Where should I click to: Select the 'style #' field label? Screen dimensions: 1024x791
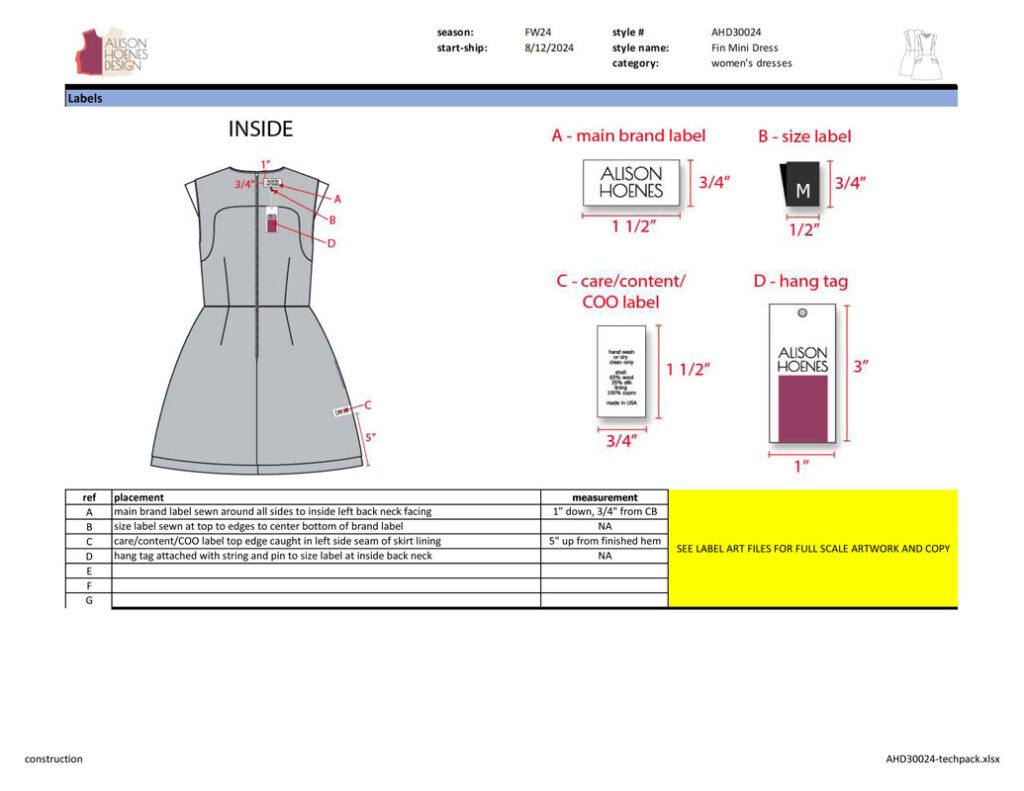coord(628,32)
